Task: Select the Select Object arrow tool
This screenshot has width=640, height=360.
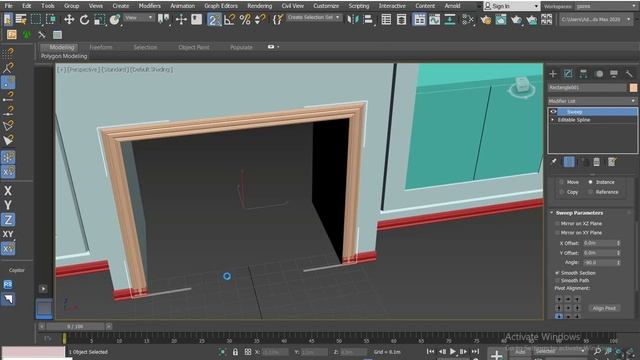Action: [x=8, y=19]
